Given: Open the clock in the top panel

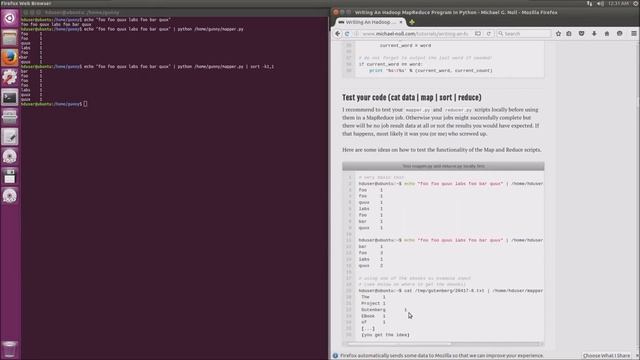Looking at the screenshot, I should coord(619,4).
